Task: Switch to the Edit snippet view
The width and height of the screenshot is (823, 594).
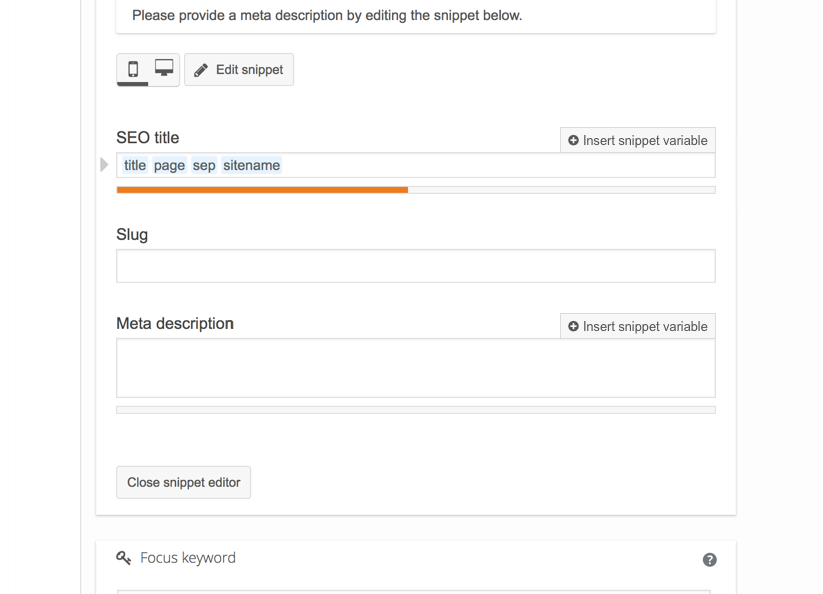Action: coord(239,69)
